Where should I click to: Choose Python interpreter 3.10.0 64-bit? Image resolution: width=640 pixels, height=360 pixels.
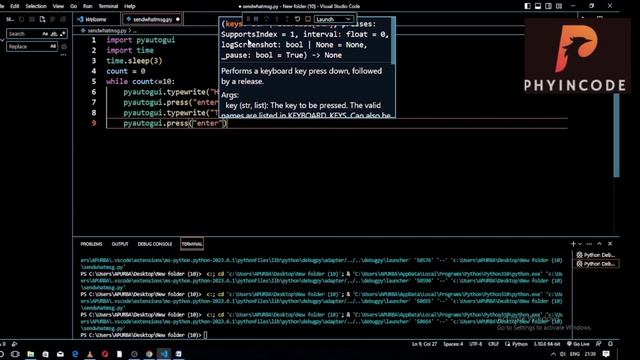pos(547,344)
